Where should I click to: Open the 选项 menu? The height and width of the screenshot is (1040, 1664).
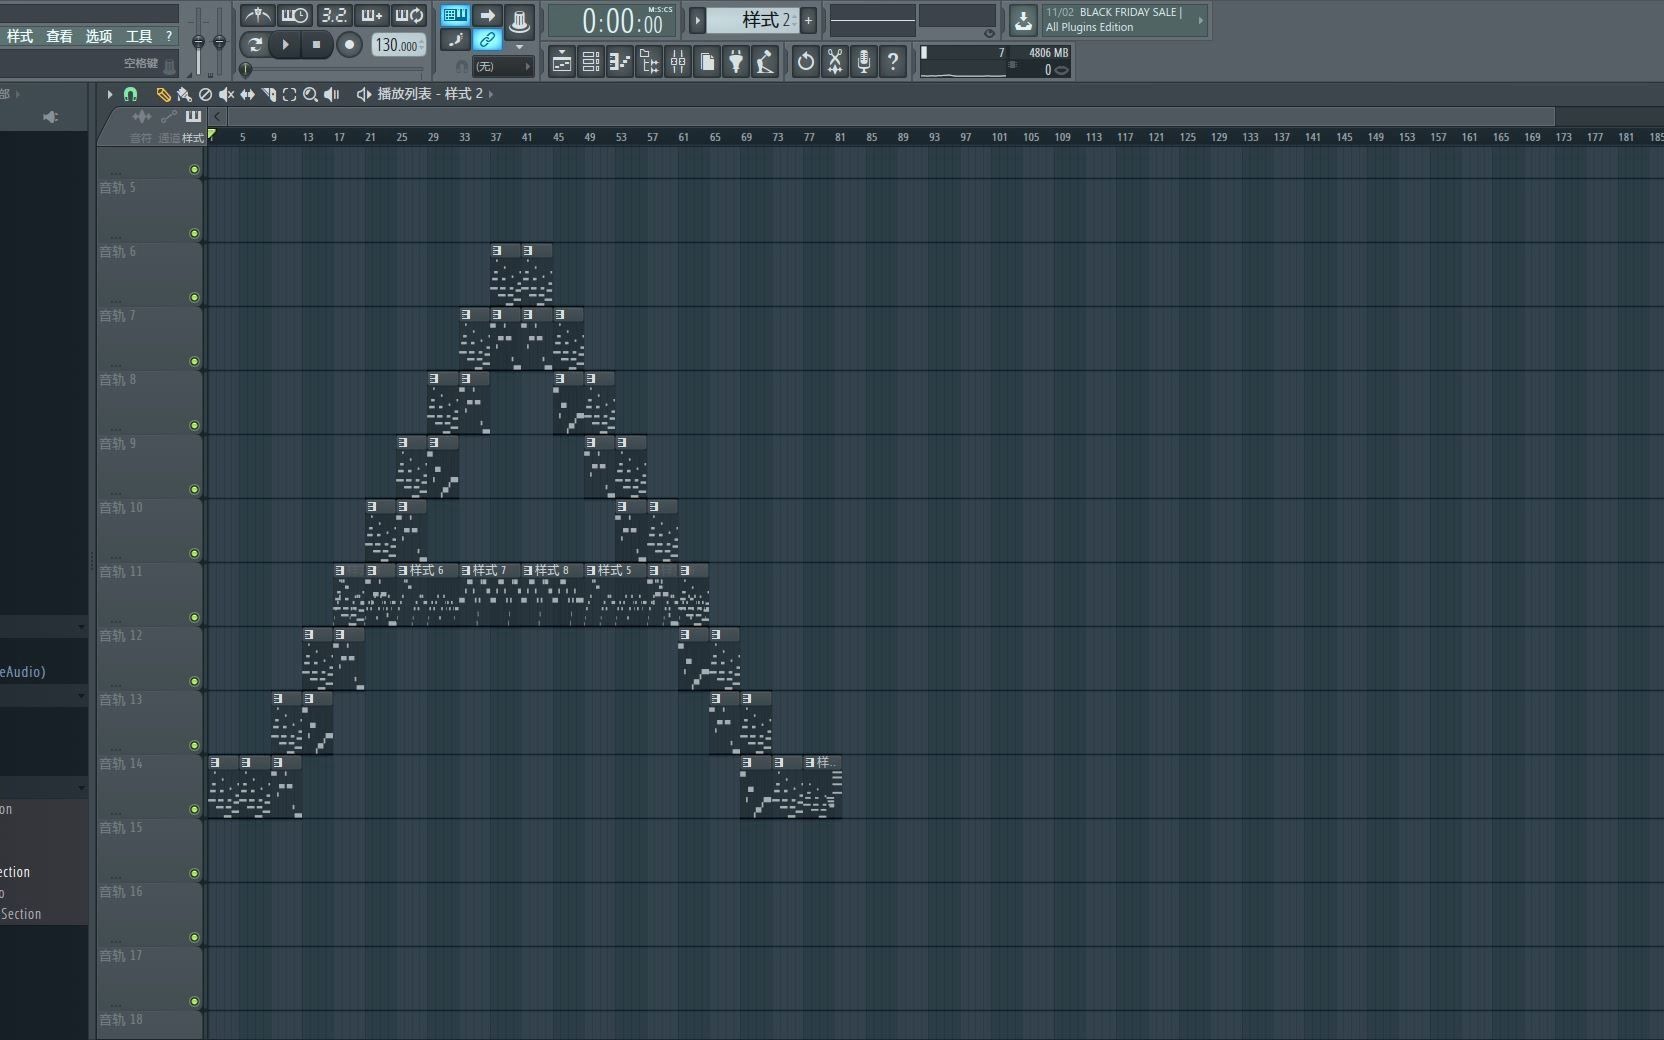coord(98,36)
